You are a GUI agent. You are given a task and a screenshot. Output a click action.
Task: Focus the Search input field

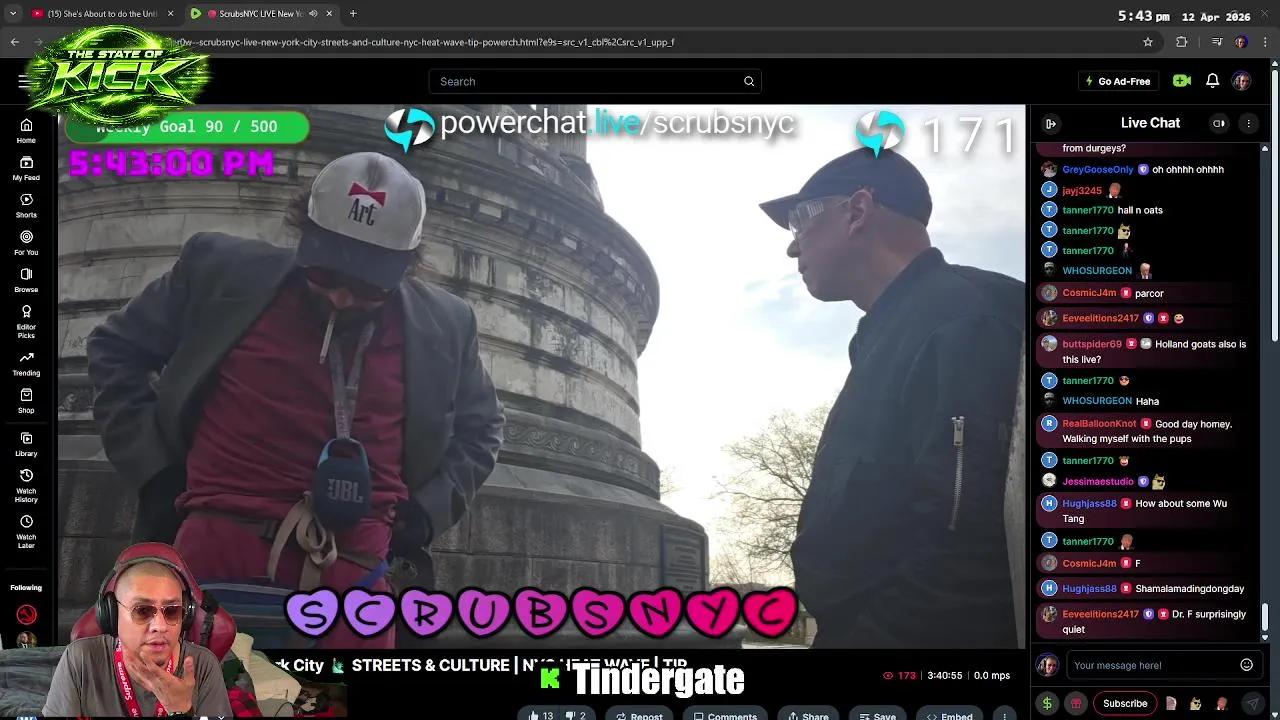click(595, 81)
